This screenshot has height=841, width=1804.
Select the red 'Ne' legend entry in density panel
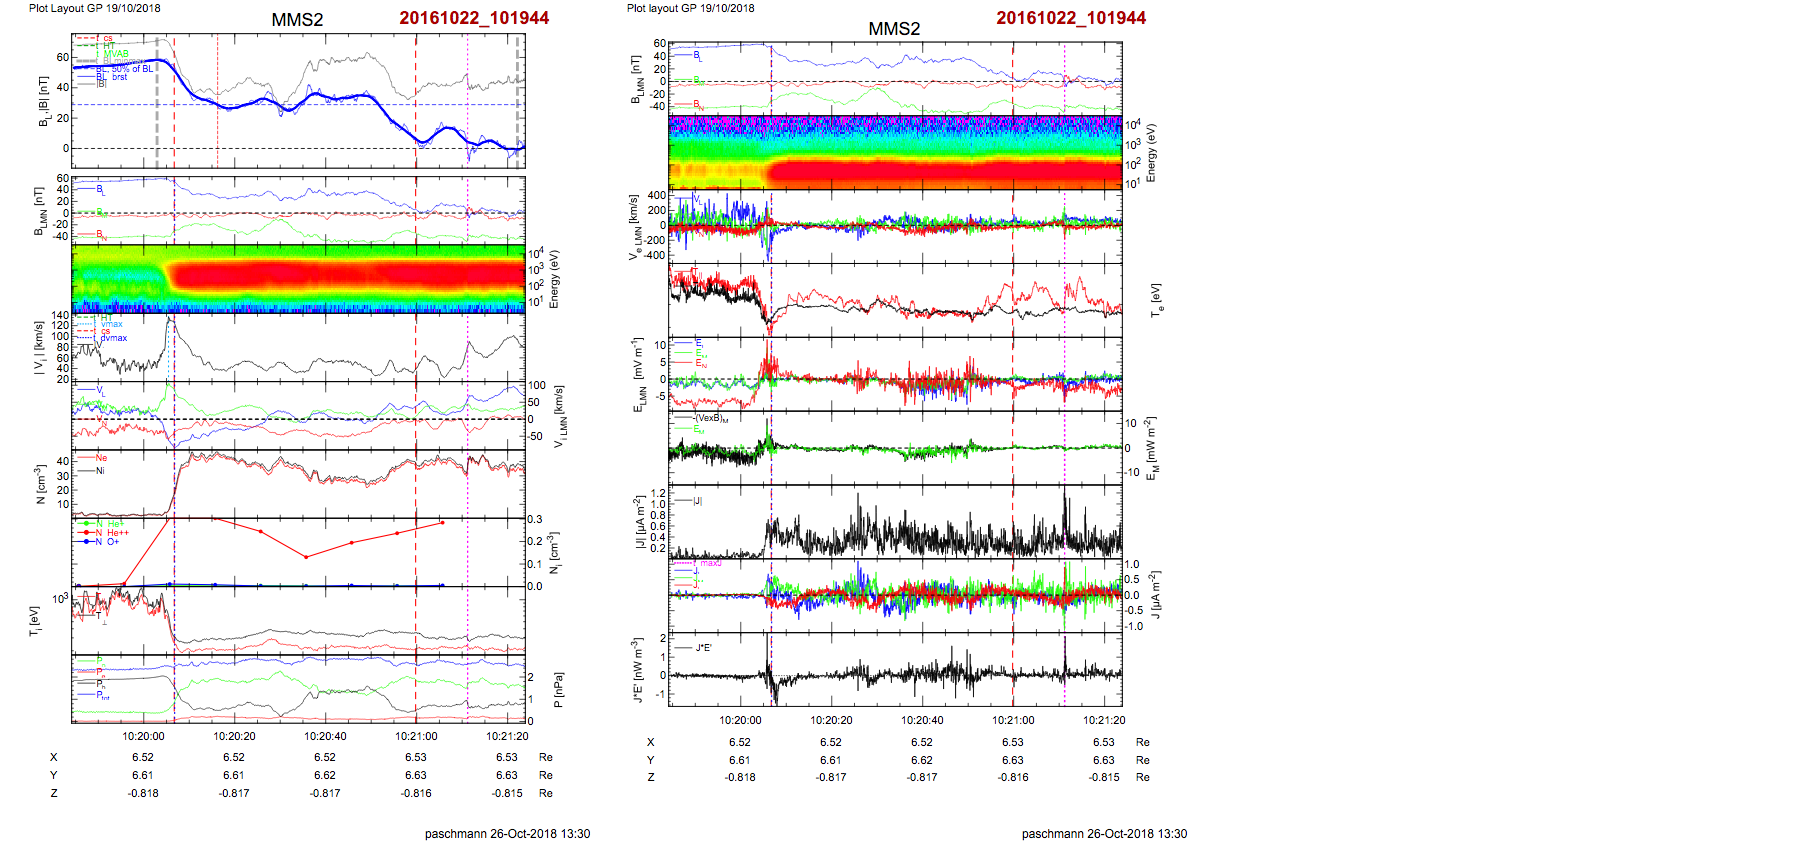pos(99,458)
